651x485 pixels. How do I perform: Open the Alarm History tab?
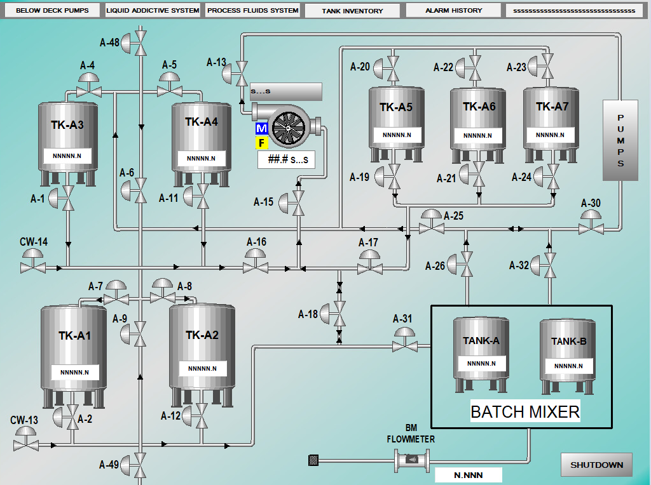pyautogui.click(x=453, y=11)
